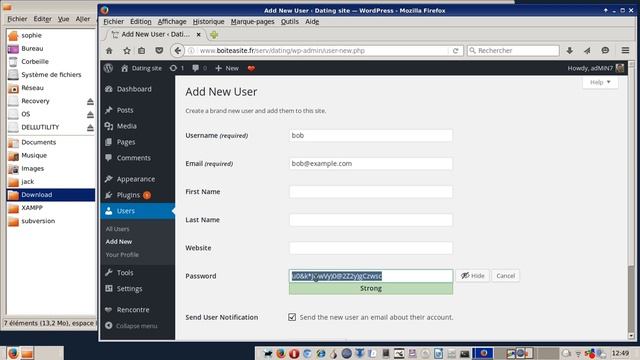This screenshot has width=640, height=360.
Task: Open Firefox Outils menu
Action: 289,22
